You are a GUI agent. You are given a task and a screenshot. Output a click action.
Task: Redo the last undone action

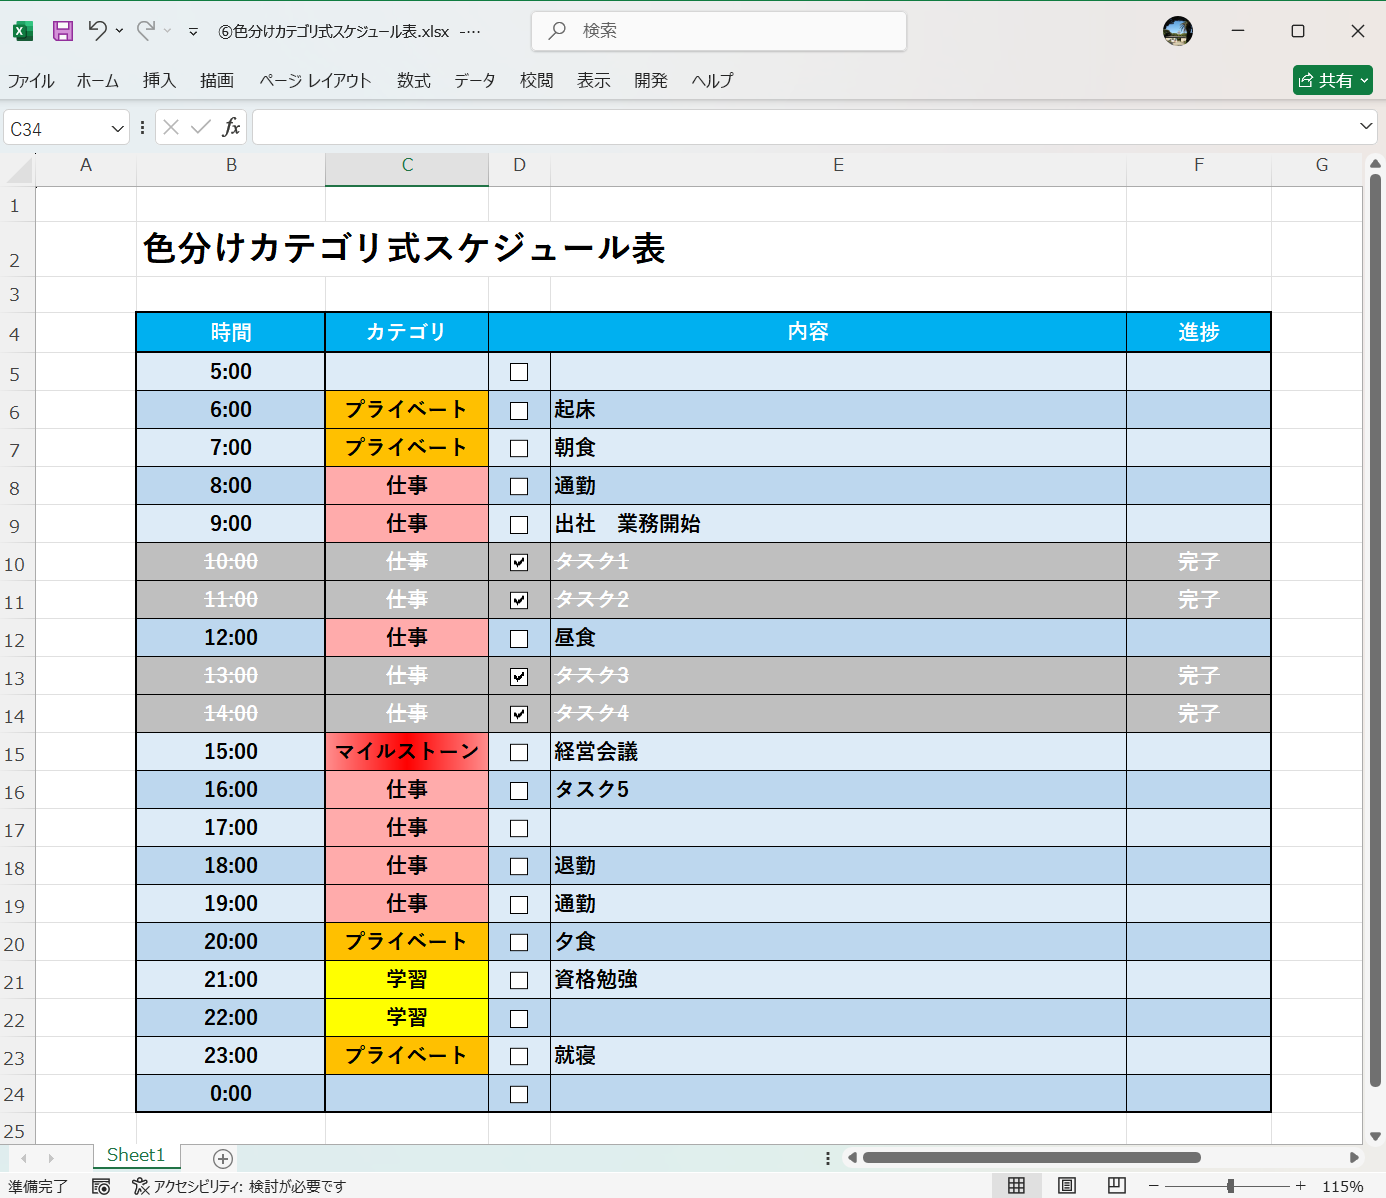146,31
